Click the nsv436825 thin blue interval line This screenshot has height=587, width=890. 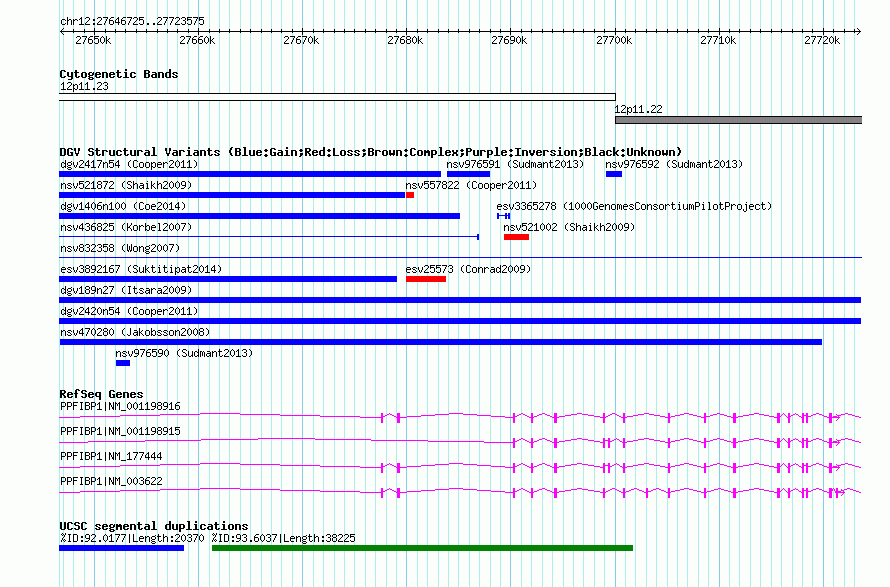[269, 237]
